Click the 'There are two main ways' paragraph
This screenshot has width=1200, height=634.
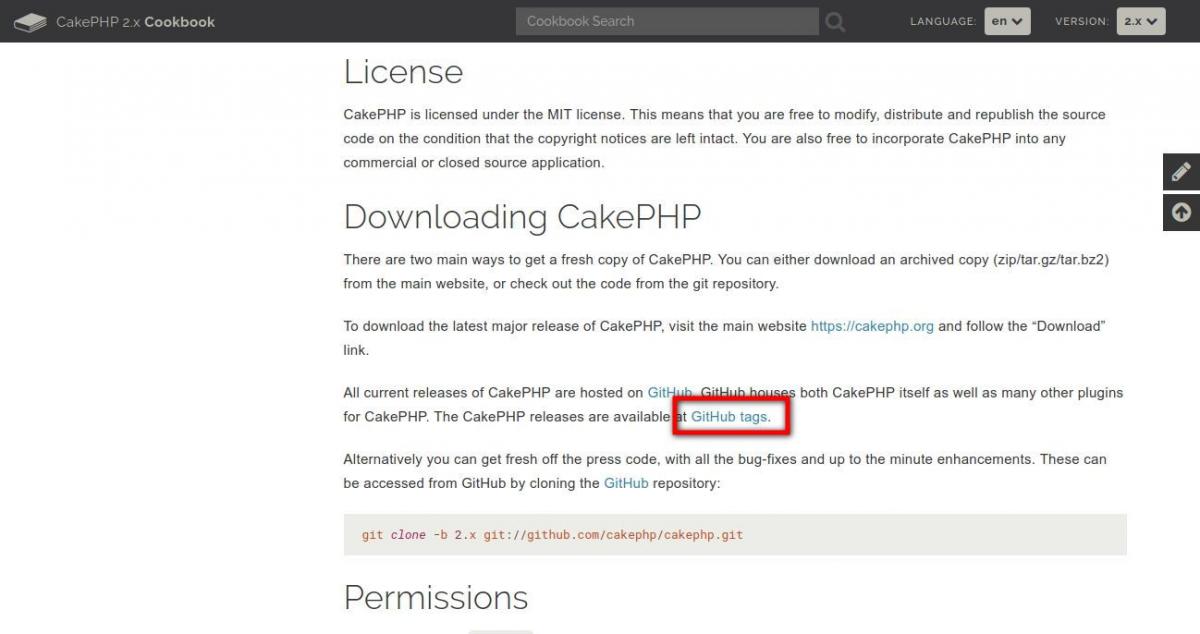(x=726, y=271)
